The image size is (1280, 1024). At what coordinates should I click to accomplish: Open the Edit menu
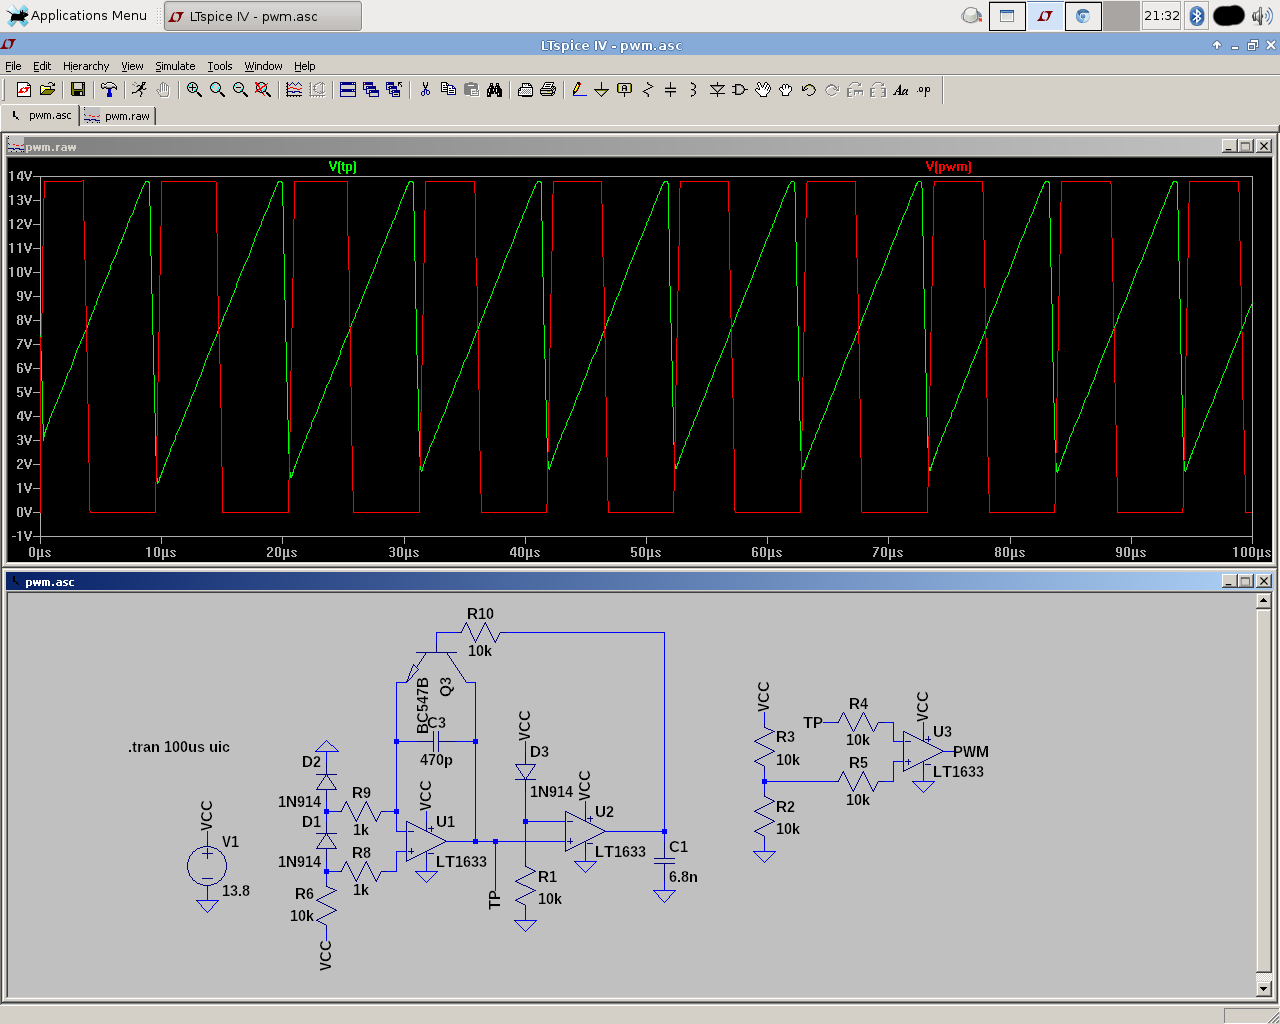(42, 66)
